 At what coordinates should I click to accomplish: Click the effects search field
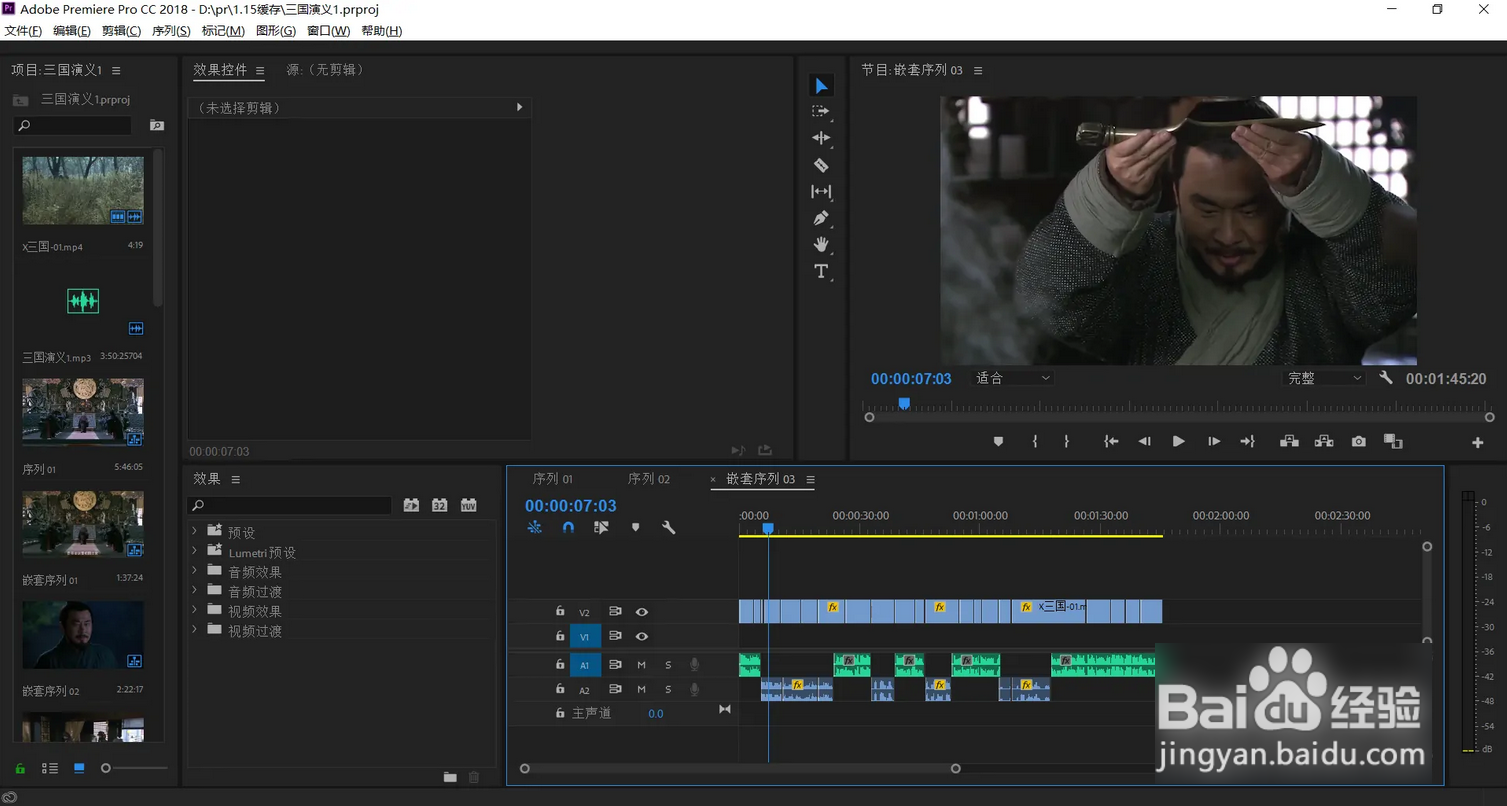pos(291,505)
